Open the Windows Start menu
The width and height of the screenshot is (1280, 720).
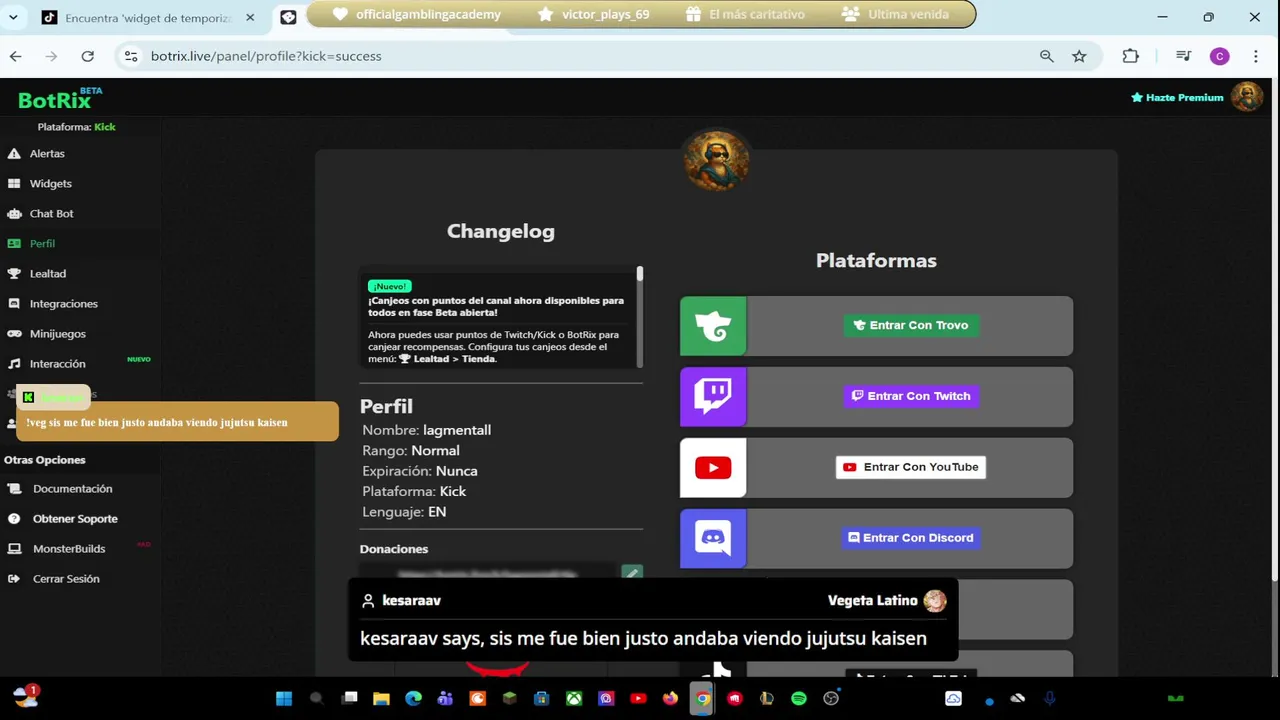coord(284,699)
